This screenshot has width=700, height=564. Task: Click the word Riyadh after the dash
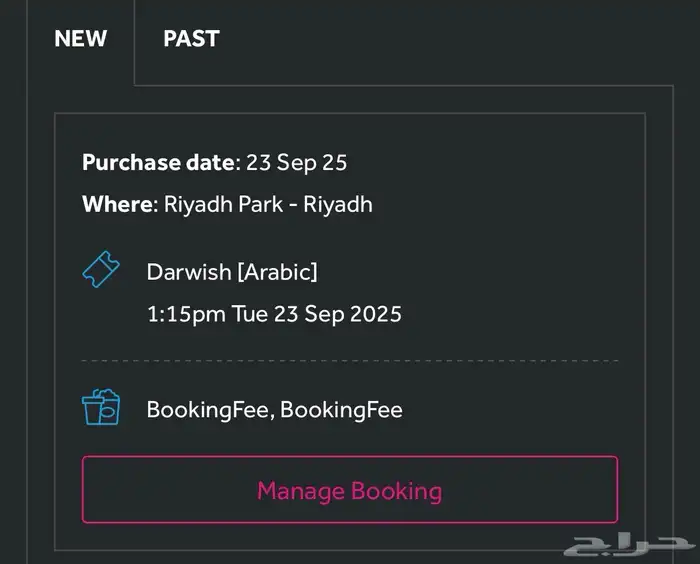(x=338, y=204)
